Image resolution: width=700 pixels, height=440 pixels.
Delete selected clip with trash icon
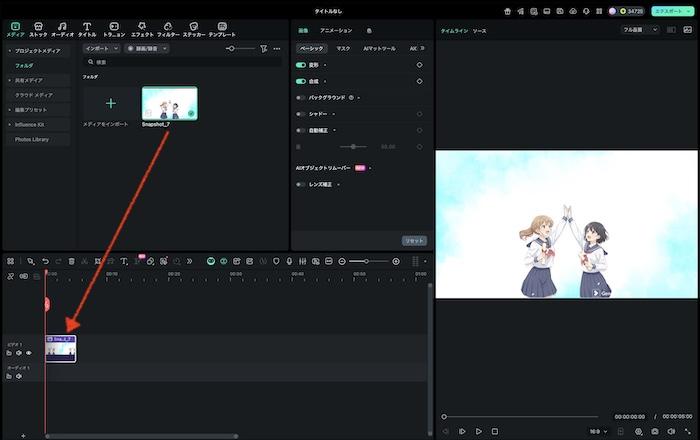pos(71,262)
